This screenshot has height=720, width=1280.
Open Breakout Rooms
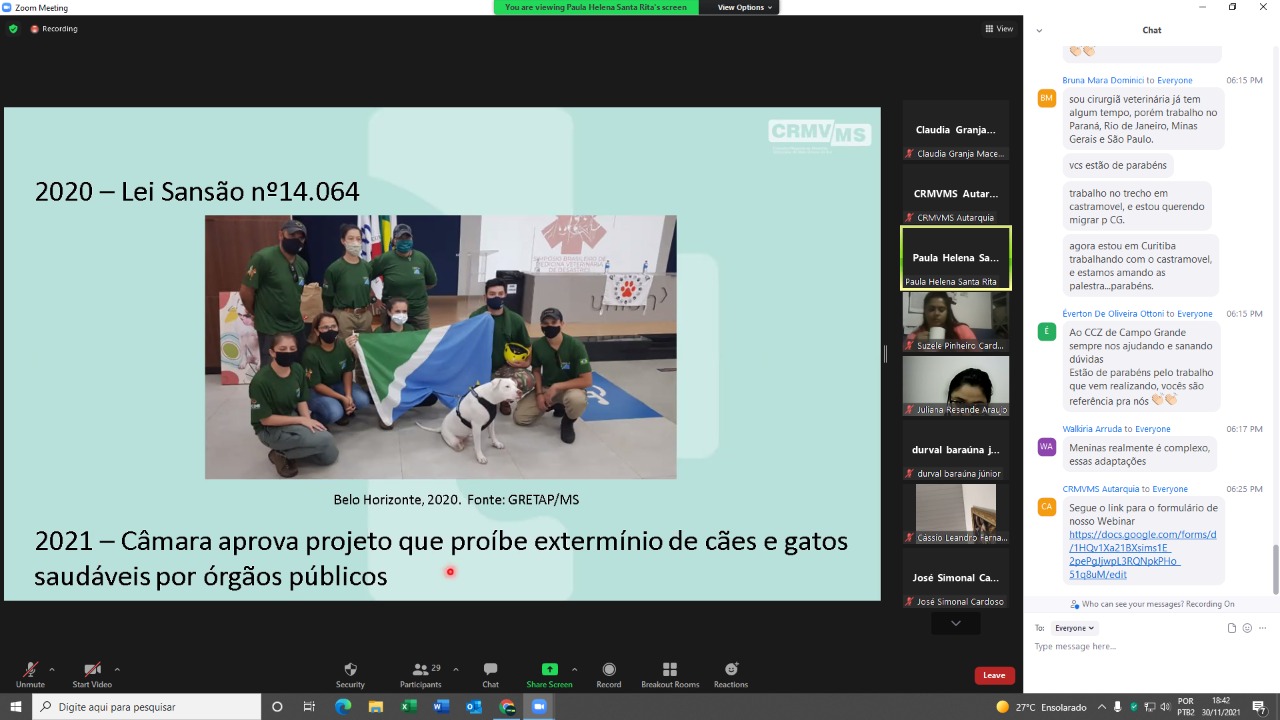tap(670, 673)
